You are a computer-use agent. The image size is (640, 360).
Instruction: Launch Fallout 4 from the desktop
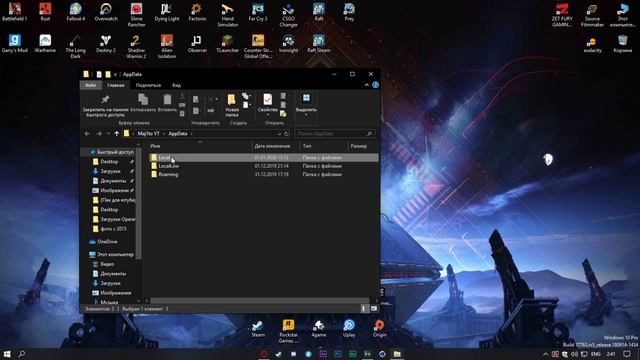76,11
